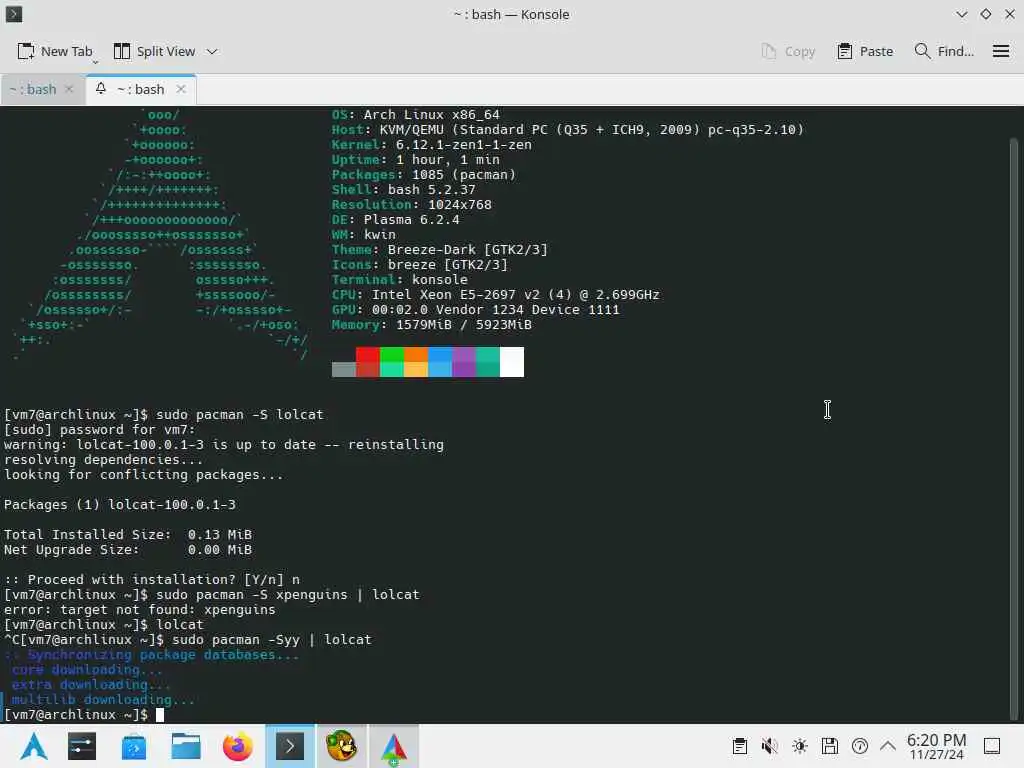The height and width of the screenshot is (768, 1024).
Task: Launch Firefox from the taskbar
Action: (x=238, y=746)
